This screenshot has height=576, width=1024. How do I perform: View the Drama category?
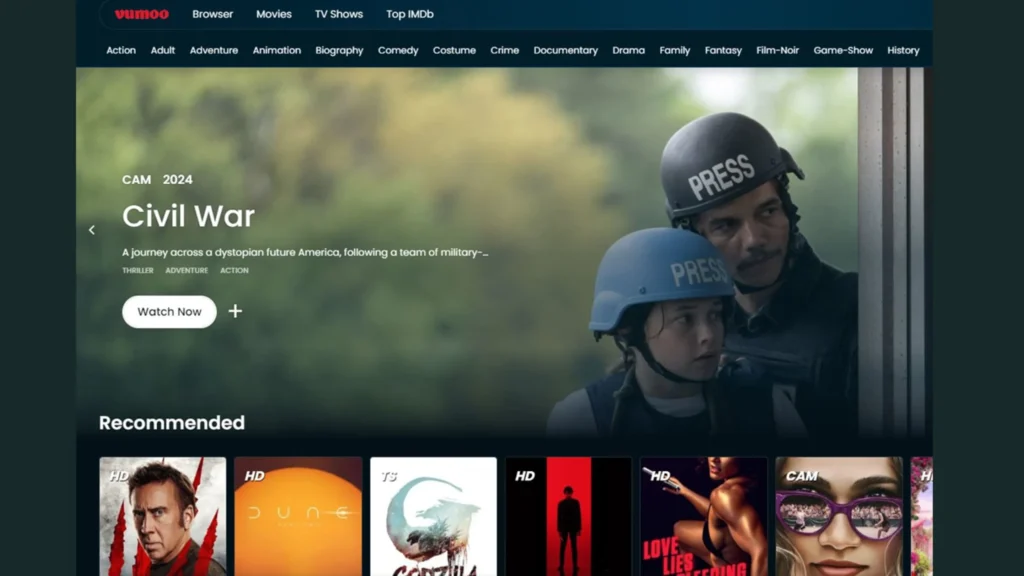628,50
